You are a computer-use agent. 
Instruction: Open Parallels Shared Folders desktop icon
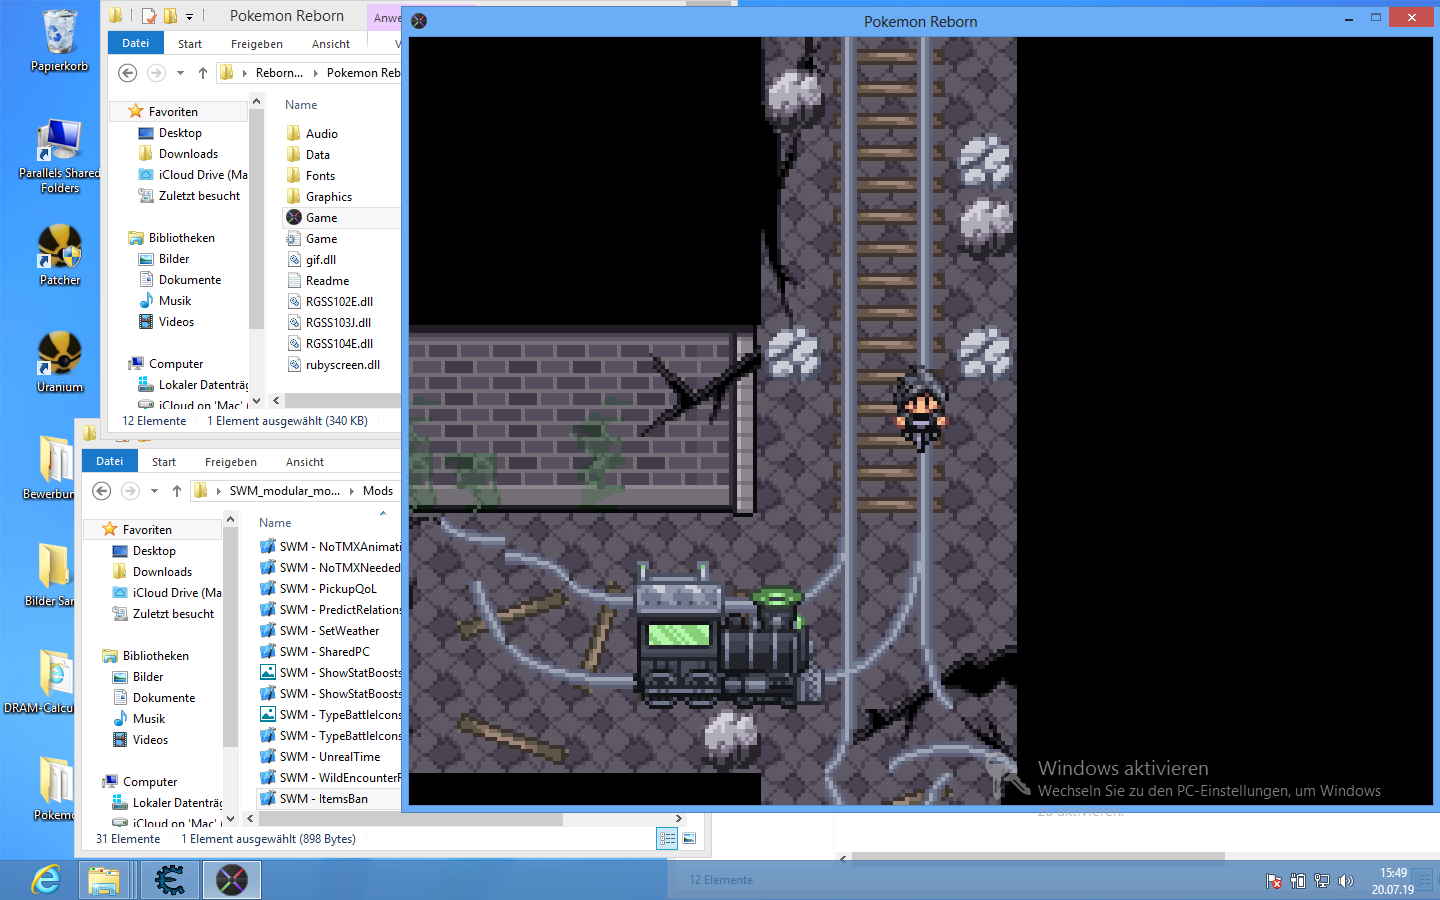[x=59, y=145]
